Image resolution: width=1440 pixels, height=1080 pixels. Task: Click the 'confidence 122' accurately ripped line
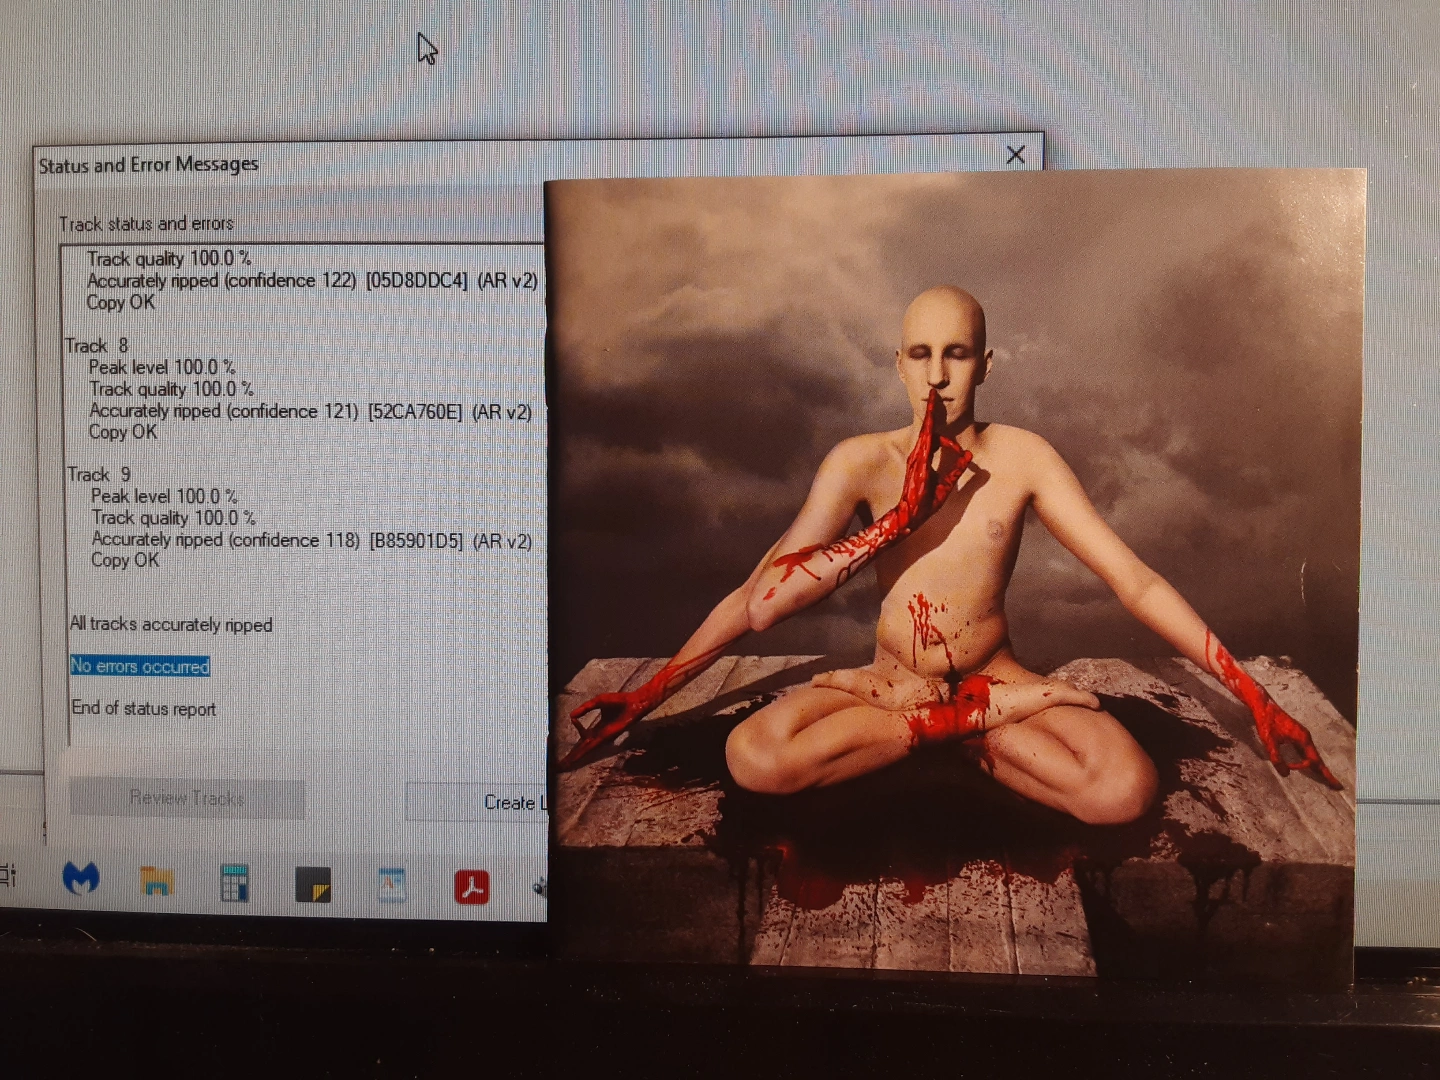(312, 281)
